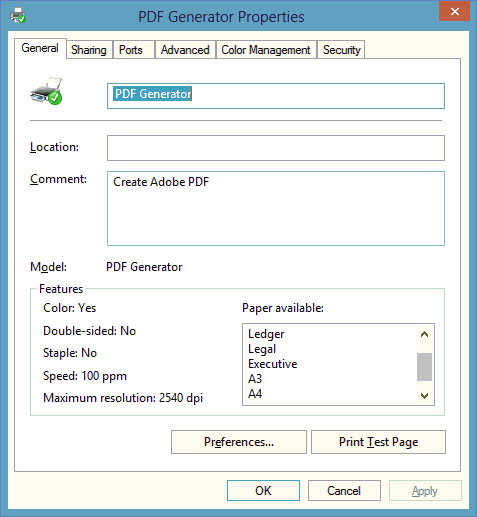Click the Location label

(54, 147)
